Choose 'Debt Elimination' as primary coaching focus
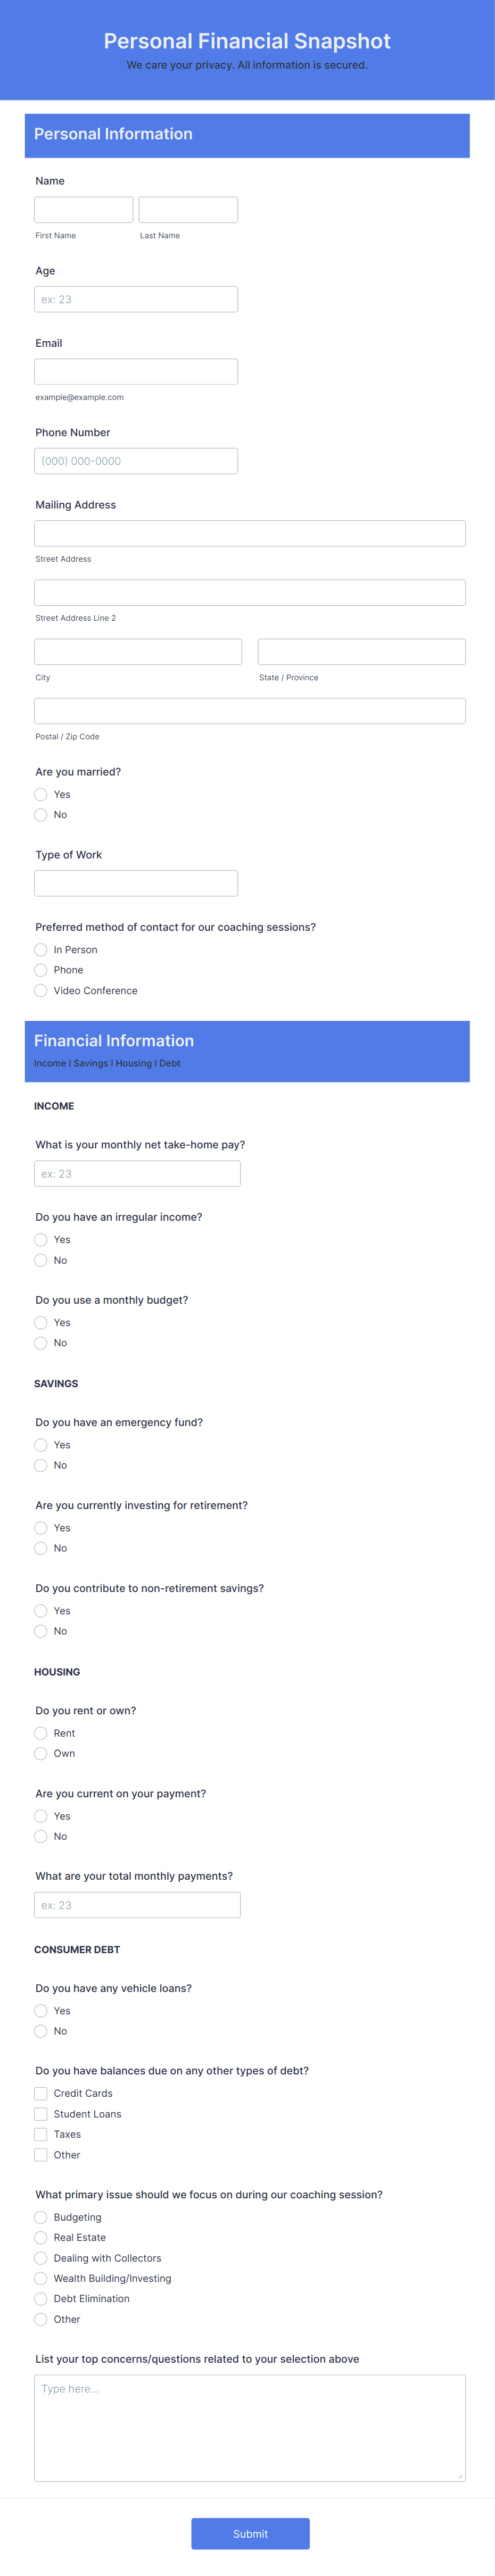This screenshot has height=2576, width=495. click(x=40, y=2299)
